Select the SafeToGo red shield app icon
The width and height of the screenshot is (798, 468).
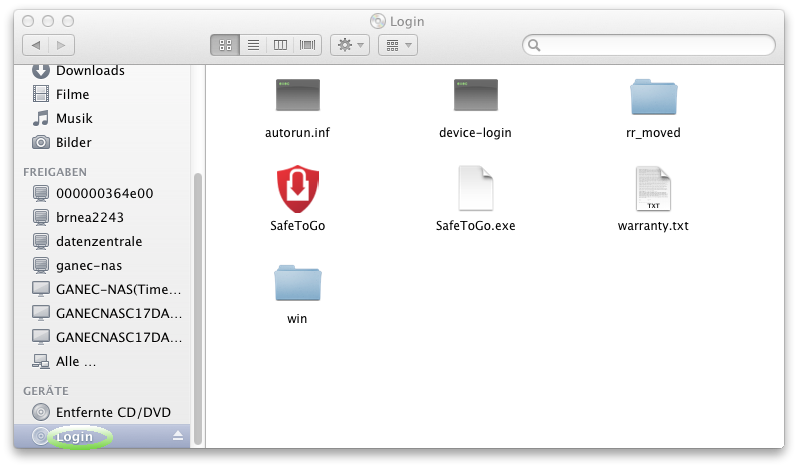click(x=298, y=189)
